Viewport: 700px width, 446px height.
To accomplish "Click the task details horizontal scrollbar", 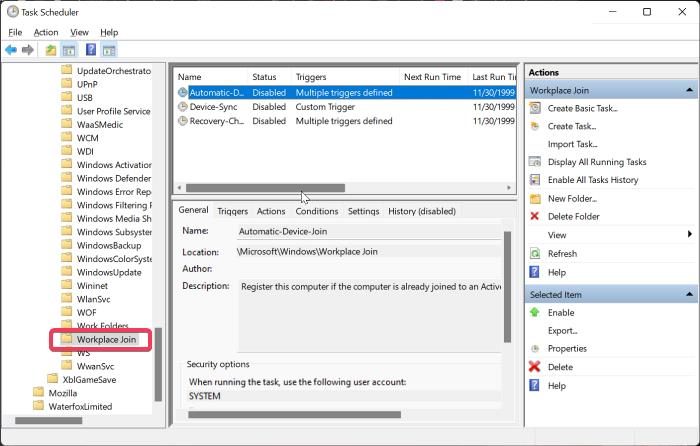I will coord(294,415).
